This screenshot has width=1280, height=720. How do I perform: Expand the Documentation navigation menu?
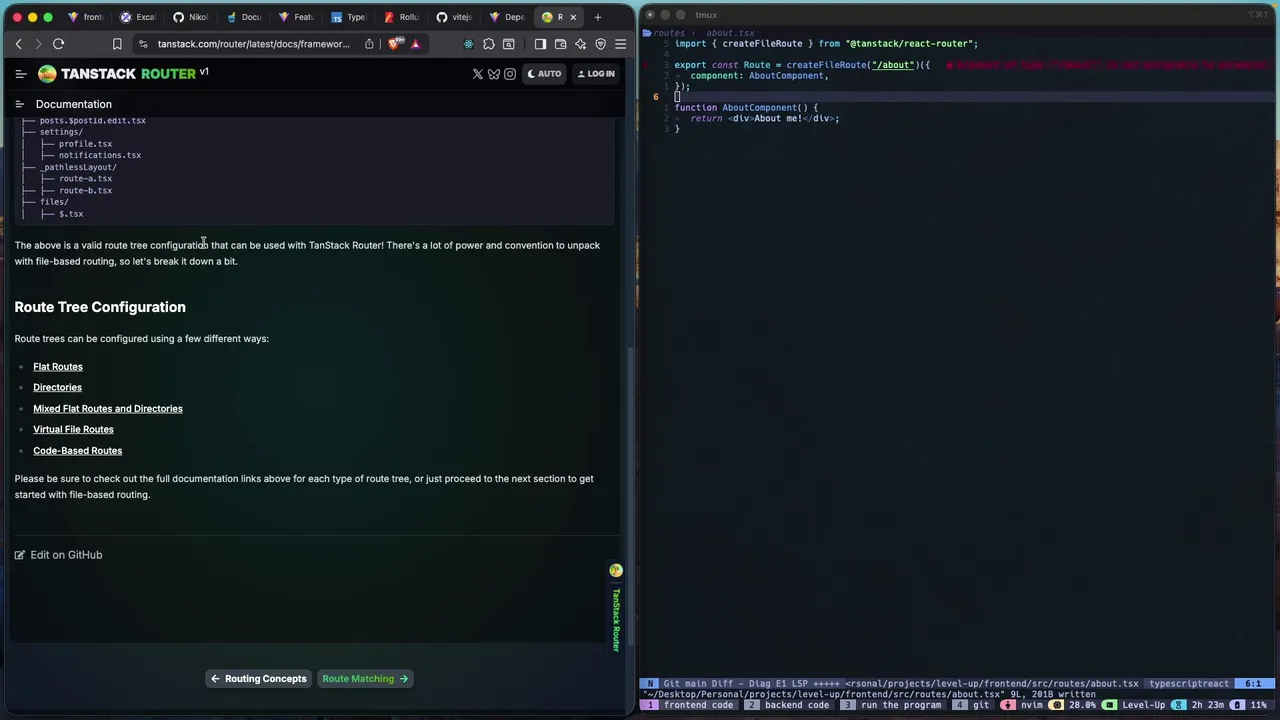pyautogui.click(x=19, y=104)
